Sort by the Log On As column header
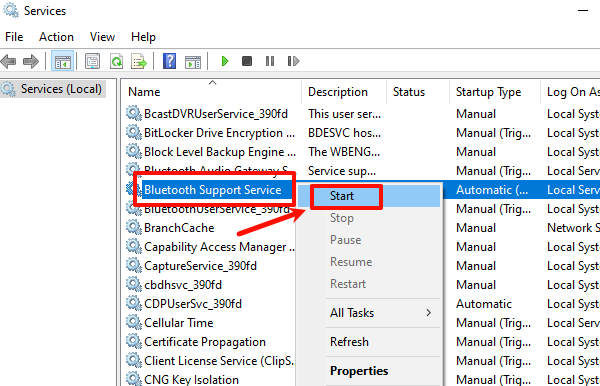The height and width of the screenshot is (386, 600). [573, 92]
